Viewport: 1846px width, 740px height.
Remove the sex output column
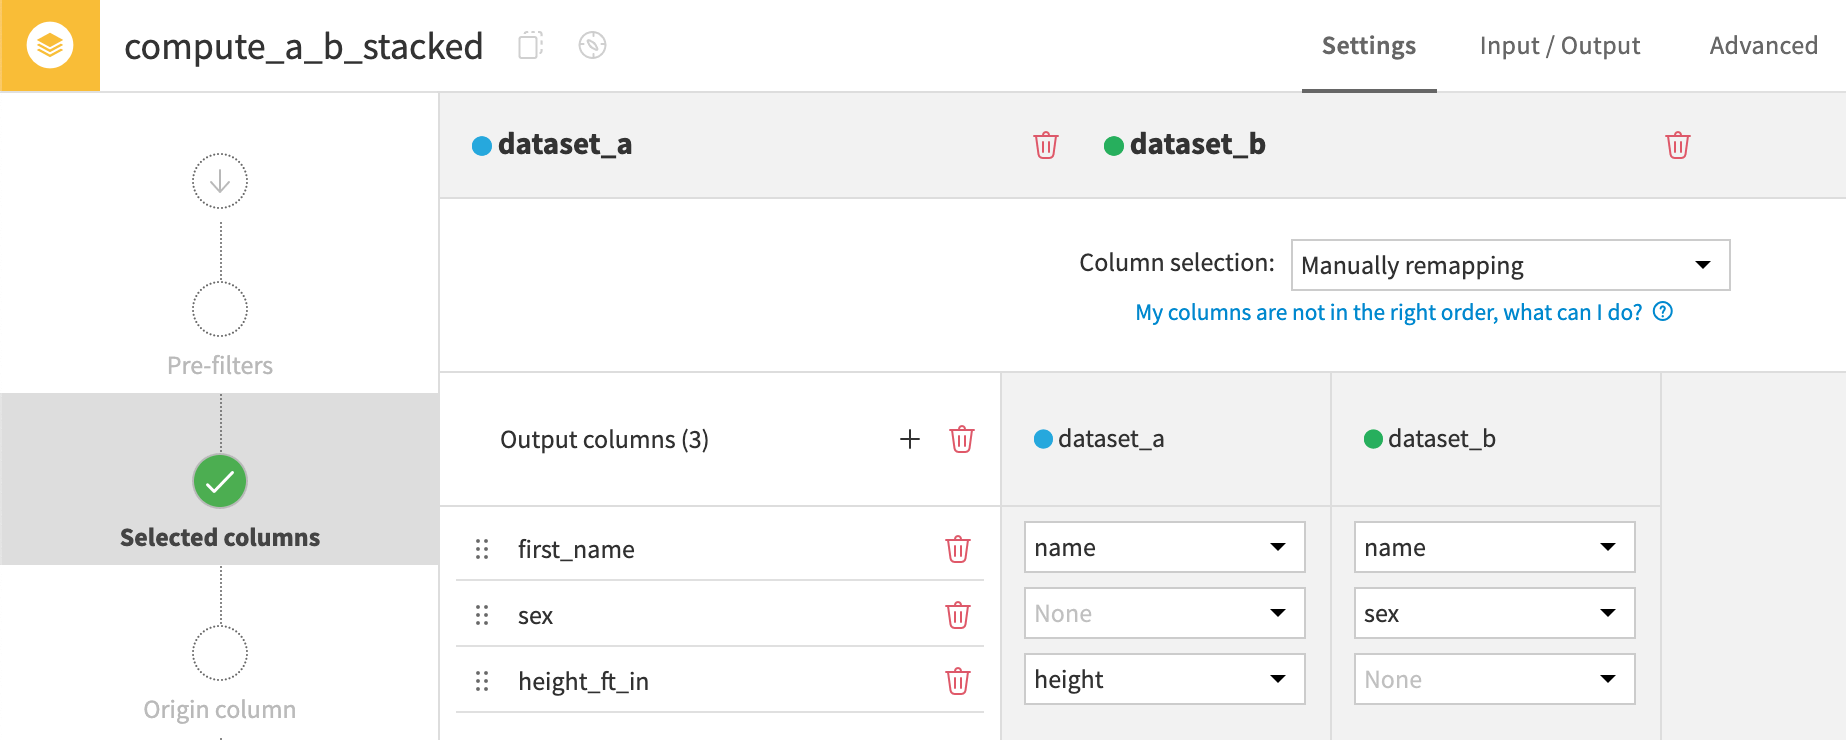coord(958,615)
